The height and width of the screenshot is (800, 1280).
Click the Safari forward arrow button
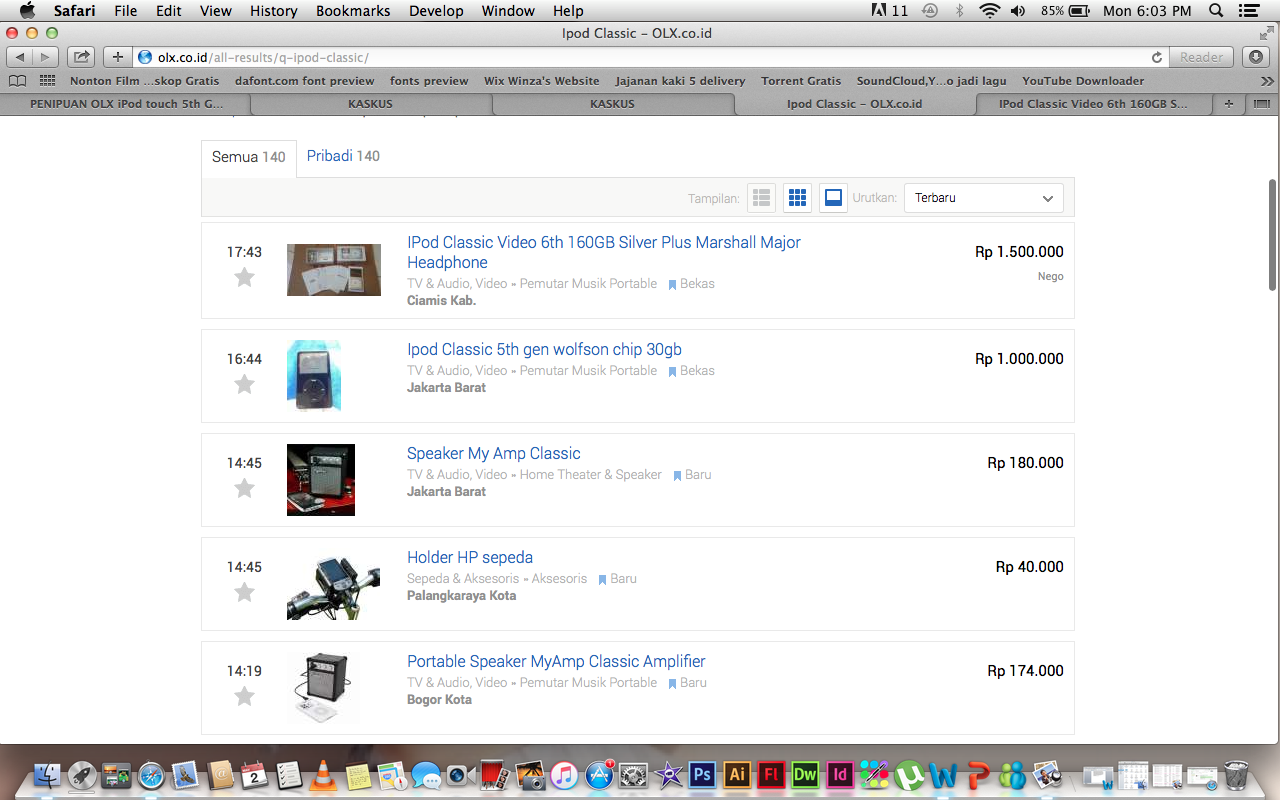coord(46,57)
